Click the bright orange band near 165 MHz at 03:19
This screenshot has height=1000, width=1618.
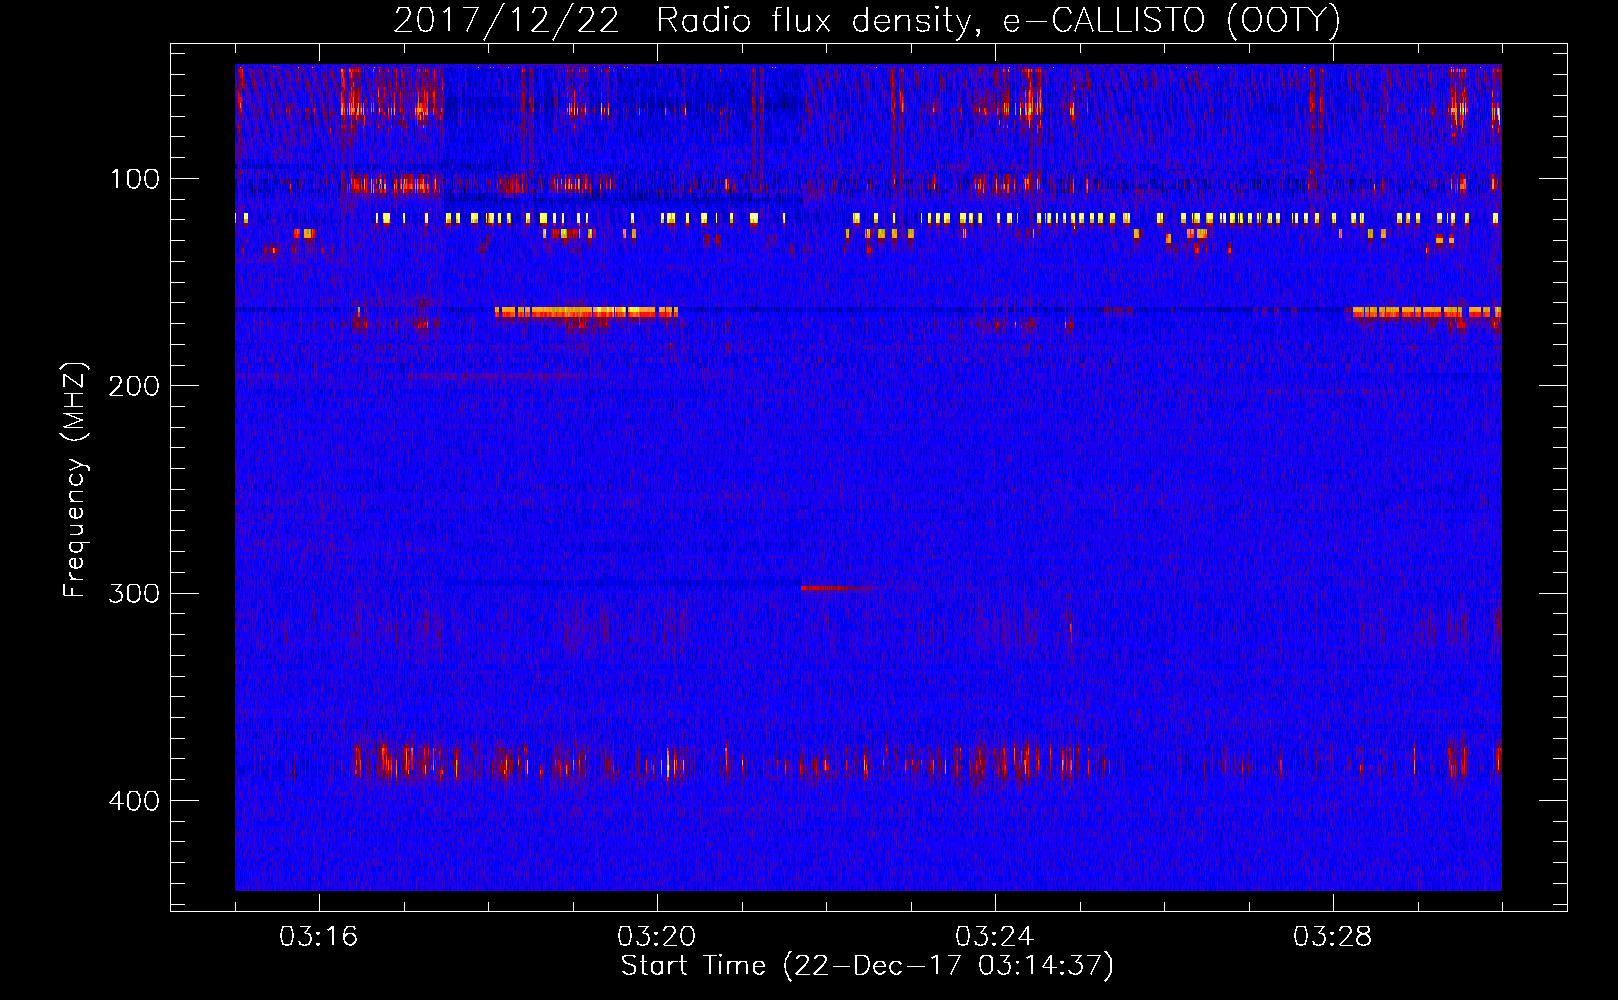(586, 312)
